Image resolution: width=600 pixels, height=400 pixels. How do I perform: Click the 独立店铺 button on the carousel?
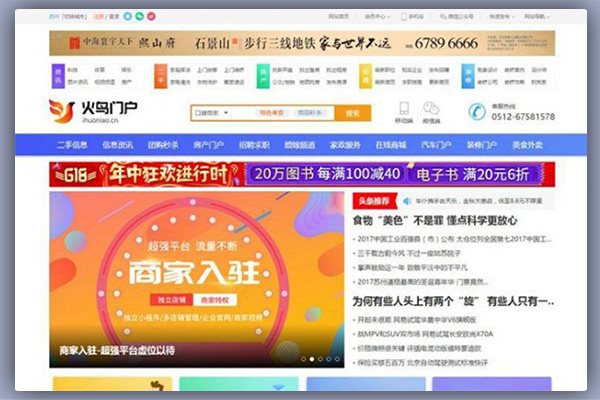(172, 300)
